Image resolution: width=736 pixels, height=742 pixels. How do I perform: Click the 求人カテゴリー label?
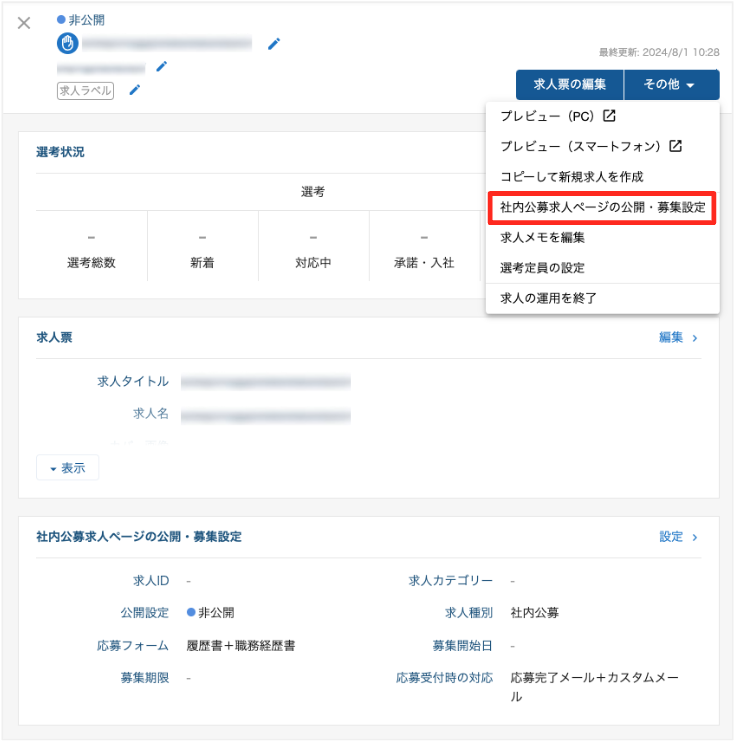click(x=451, y=581)
